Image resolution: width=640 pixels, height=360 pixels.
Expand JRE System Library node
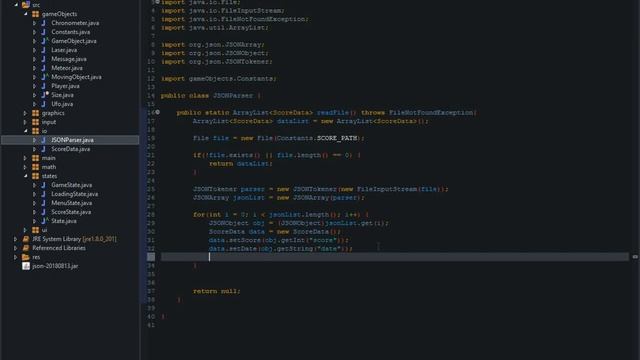(16, 239)
